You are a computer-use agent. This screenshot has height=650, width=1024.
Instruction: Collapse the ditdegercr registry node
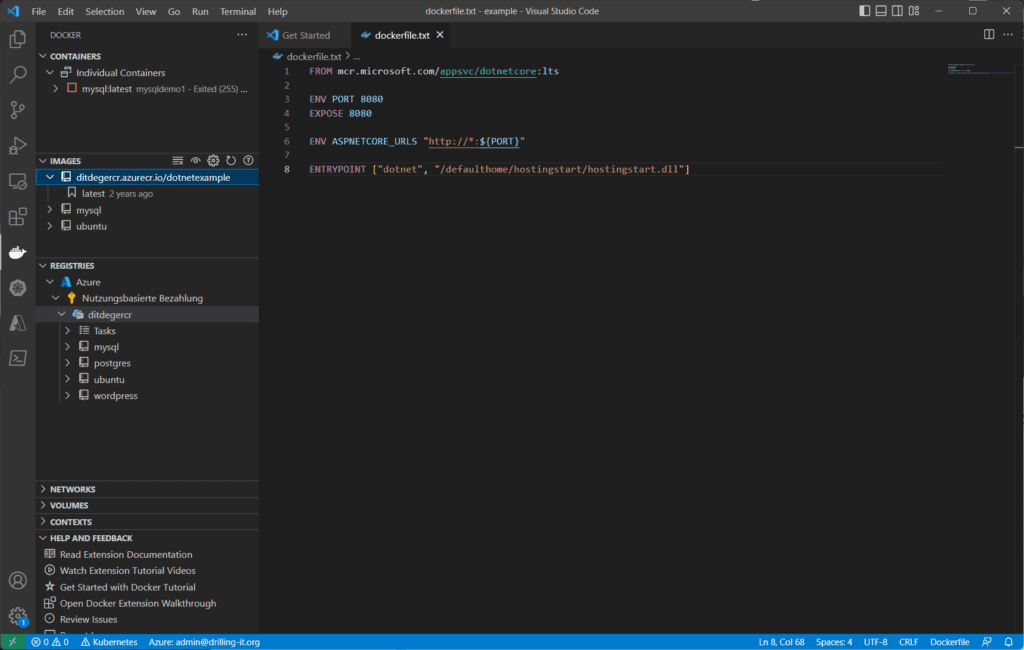61,314
